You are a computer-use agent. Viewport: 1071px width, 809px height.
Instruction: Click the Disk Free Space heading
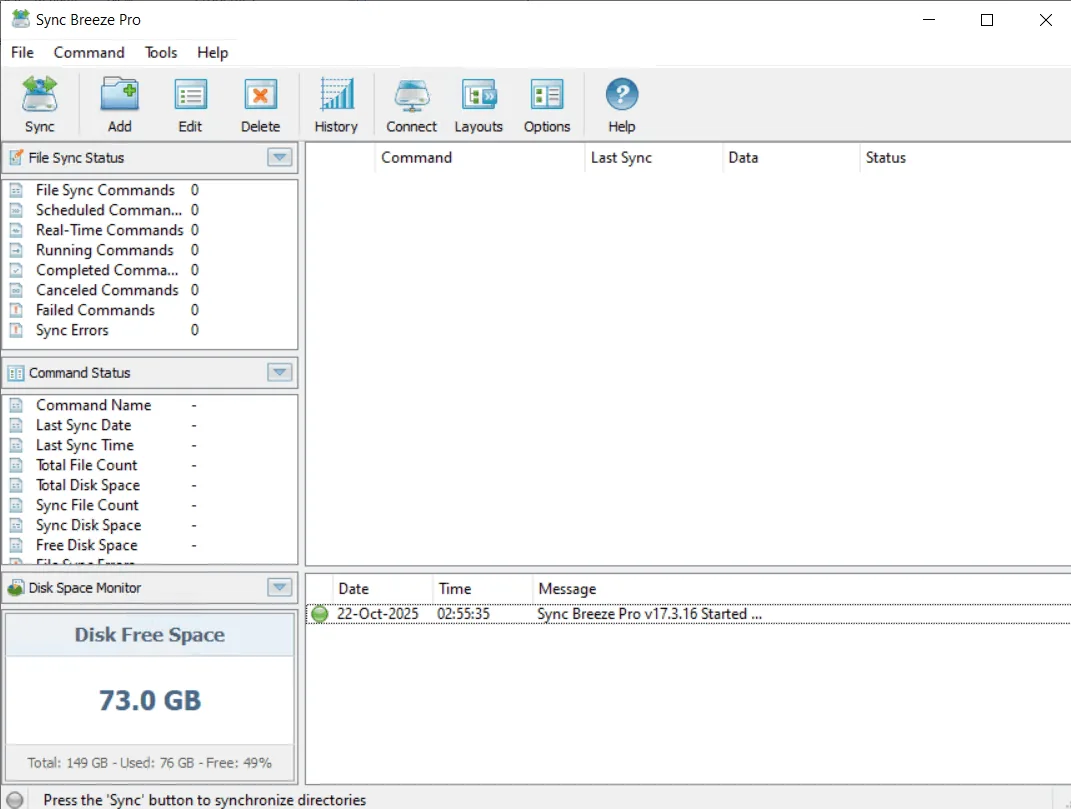click(150, 635)
